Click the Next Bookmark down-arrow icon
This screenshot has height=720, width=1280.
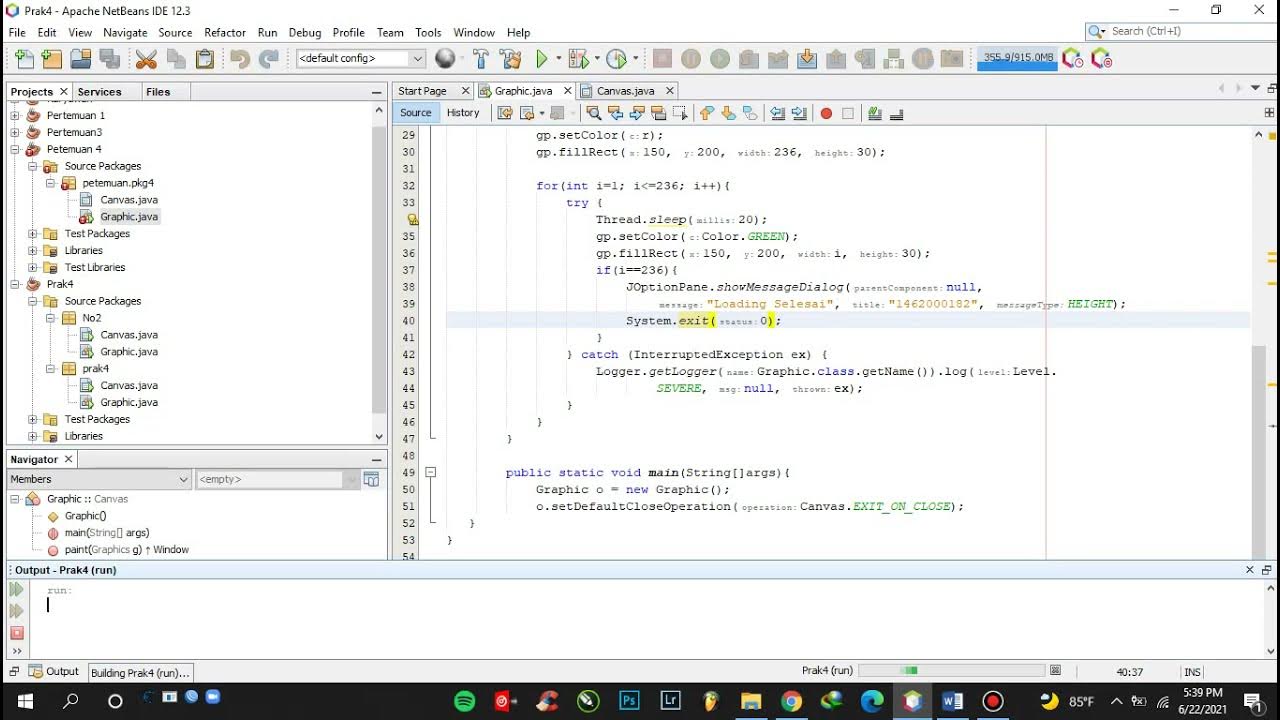pos(728,113)
